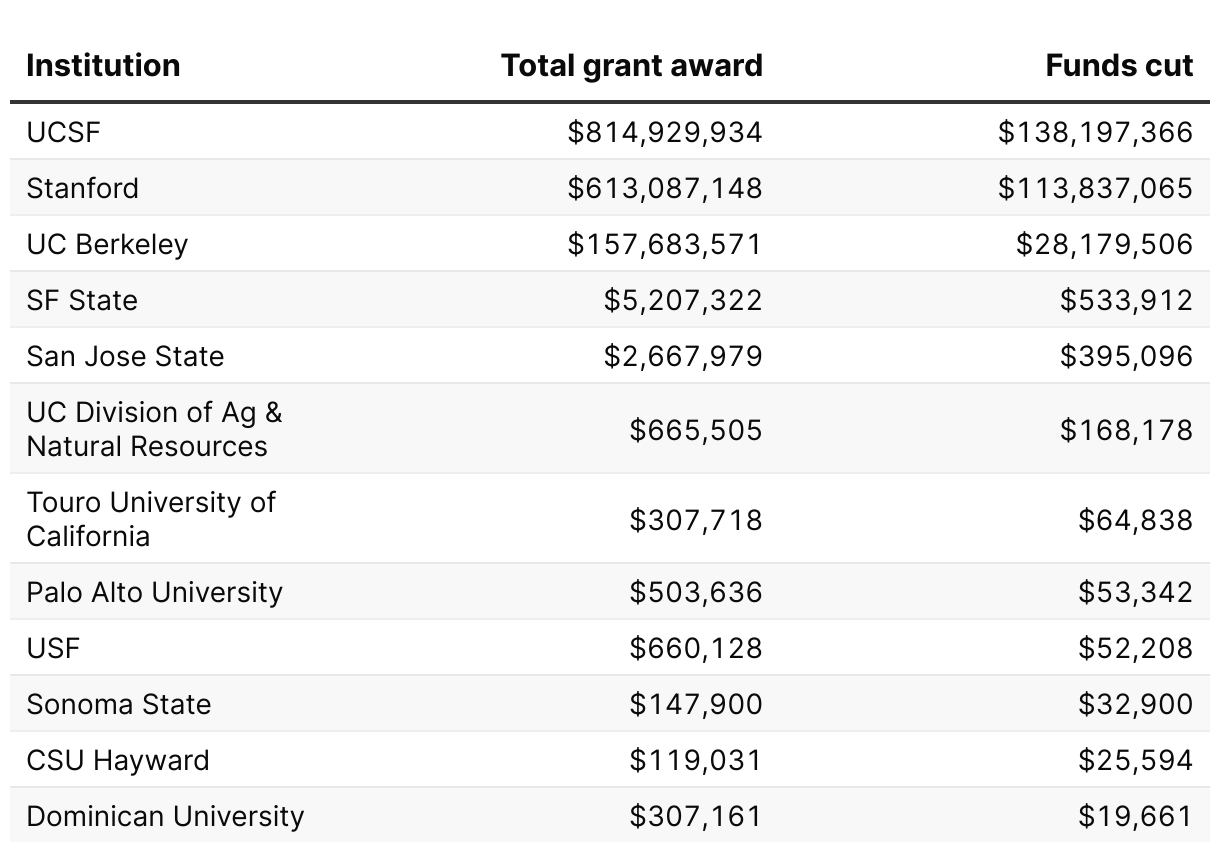Select Sonoma State's $32,900 funds cut
The width and height of the screenshot is (1220, 852).
[1135, 704]
